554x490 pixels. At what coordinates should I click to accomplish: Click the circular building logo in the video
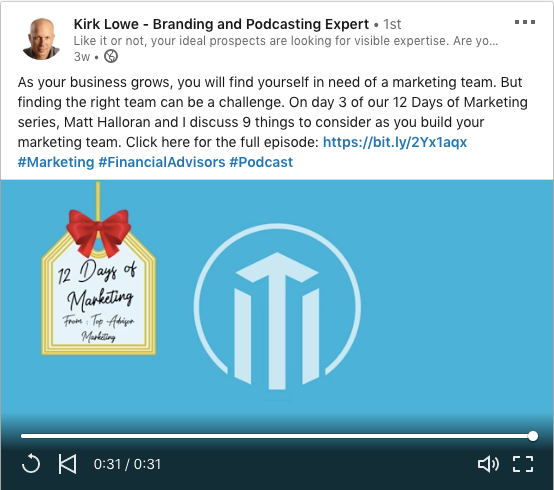point(277,307)
